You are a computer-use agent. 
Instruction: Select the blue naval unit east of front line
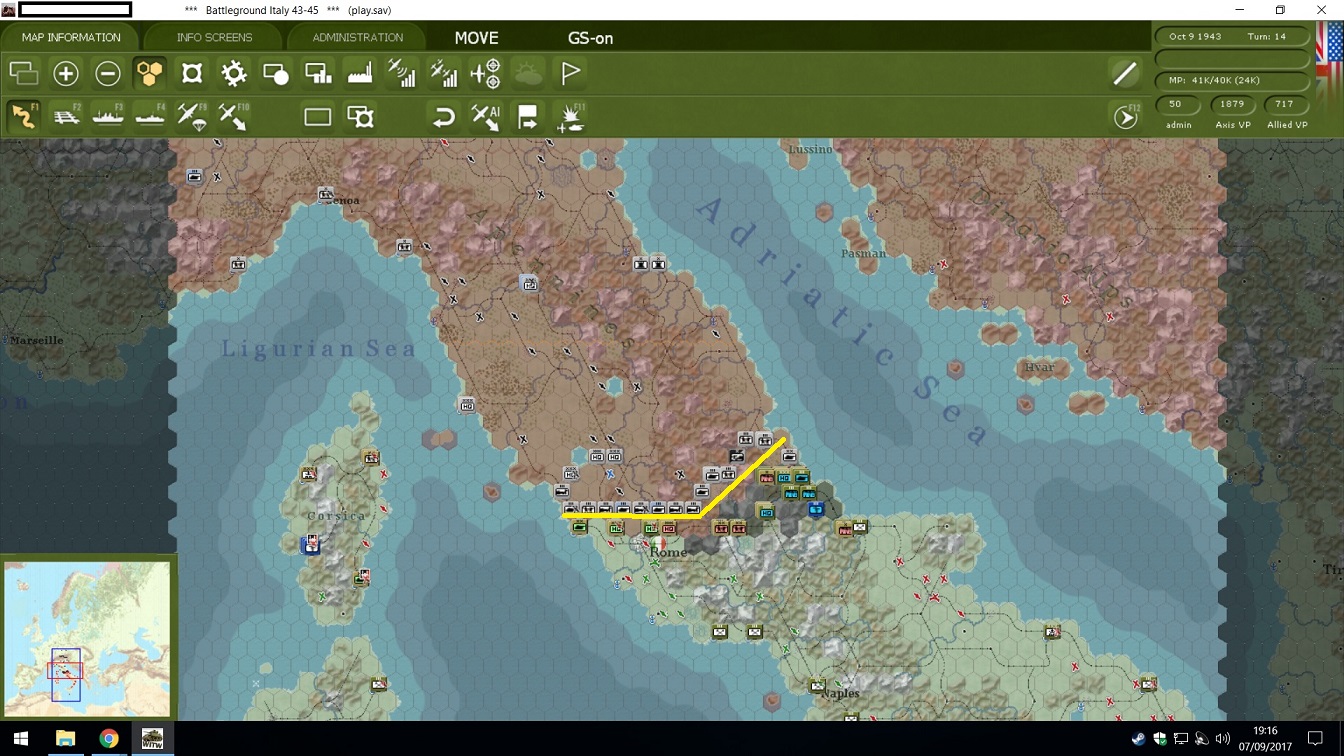[816, 510]
